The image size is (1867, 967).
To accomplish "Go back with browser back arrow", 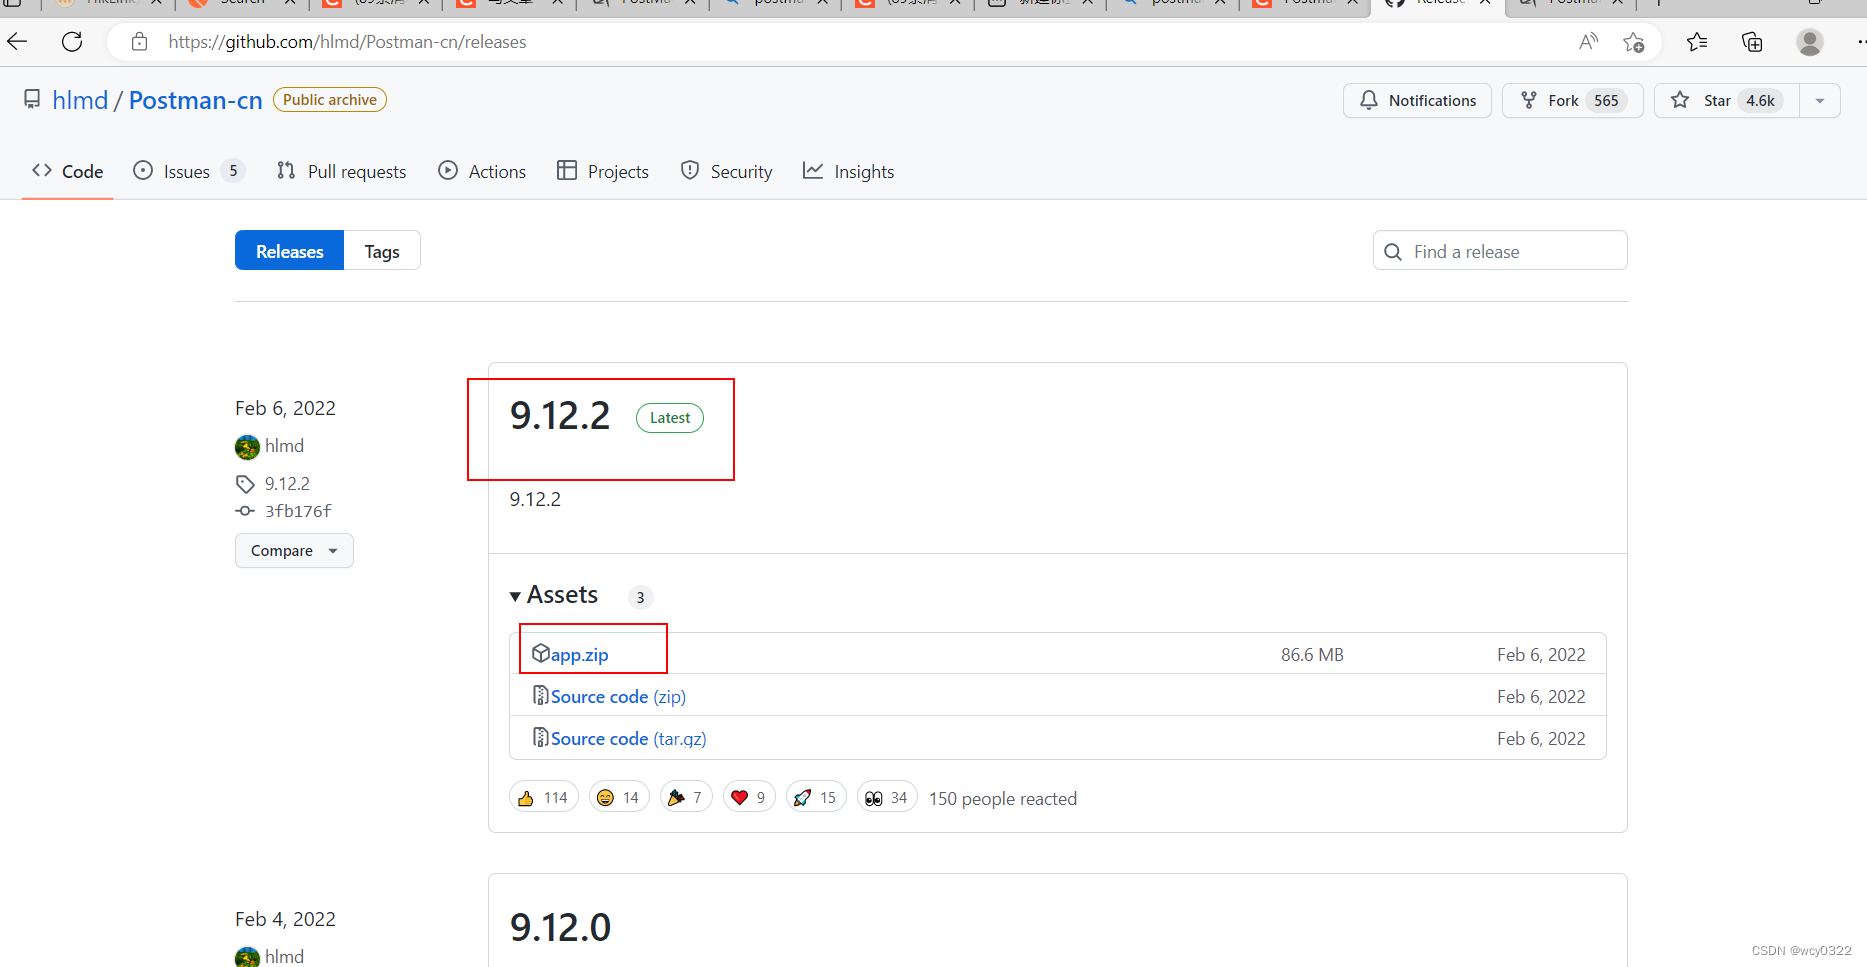I will point(17,42).
